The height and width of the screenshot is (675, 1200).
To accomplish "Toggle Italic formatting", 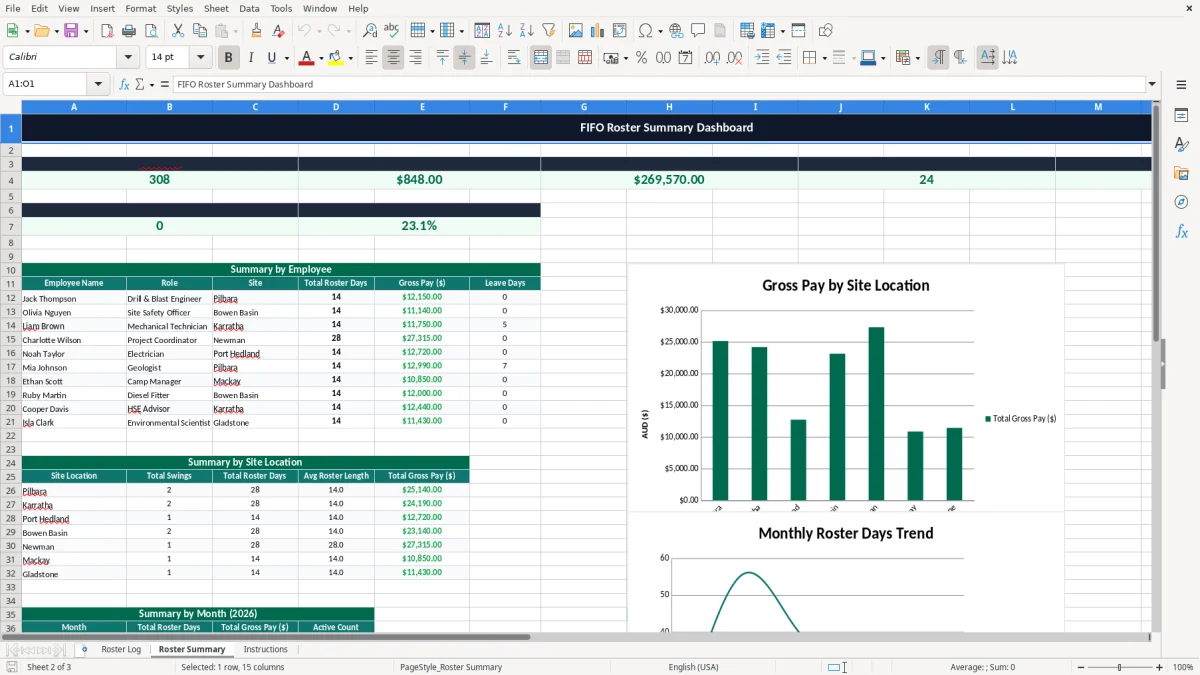I will [x=251, y=58].
